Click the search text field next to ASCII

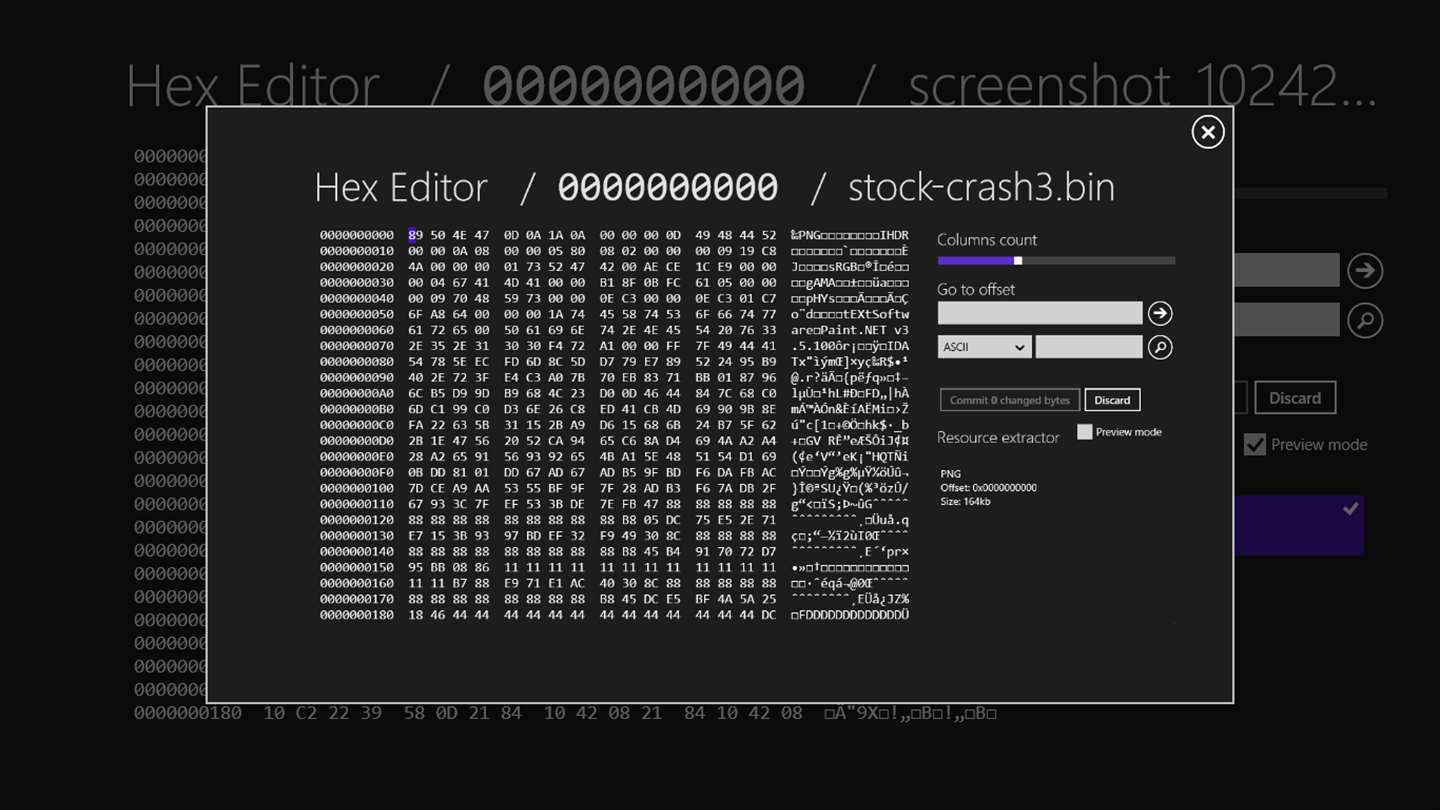(x=1089, y=347)
